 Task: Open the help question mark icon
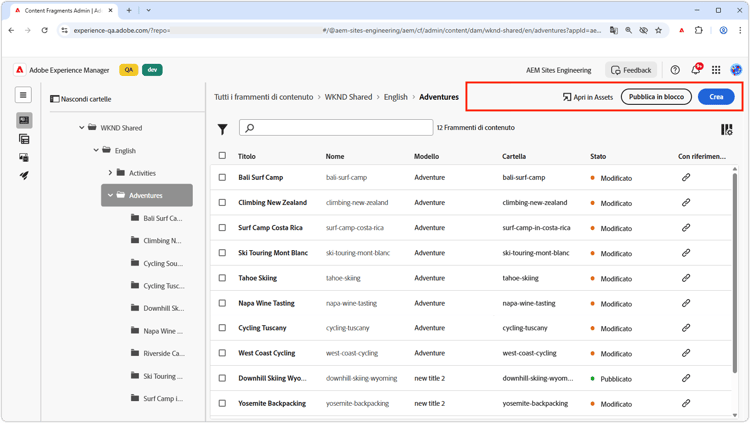tap(675, 70)
